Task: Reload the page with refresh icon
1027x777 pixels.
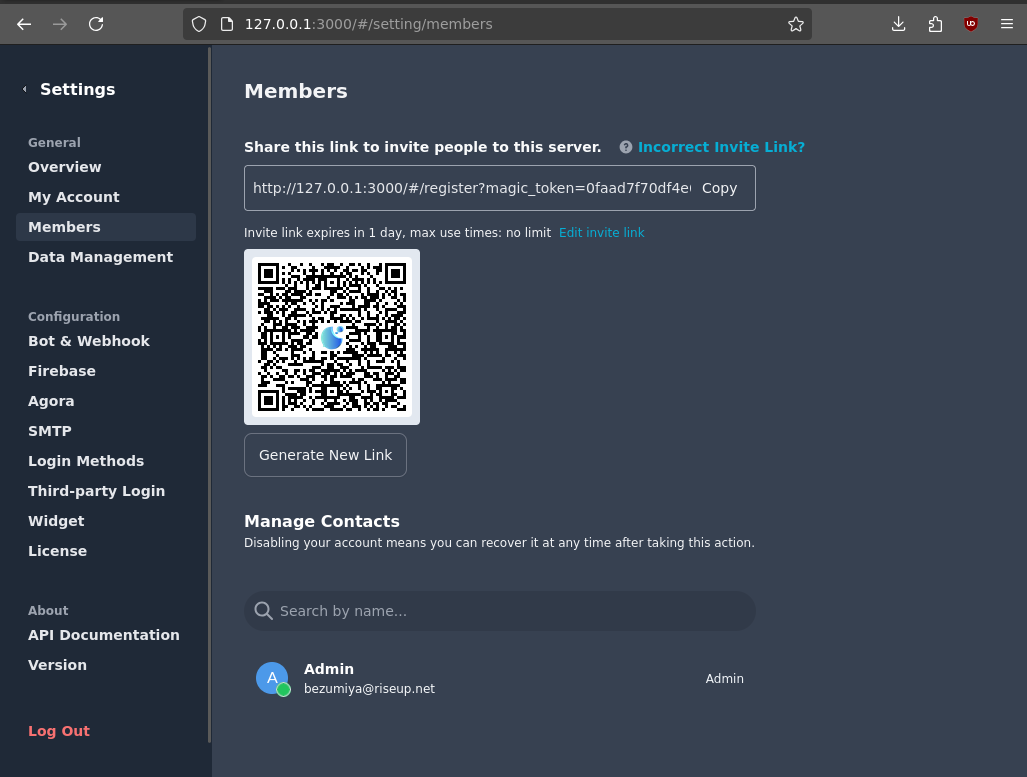Action: click(96, 24)
